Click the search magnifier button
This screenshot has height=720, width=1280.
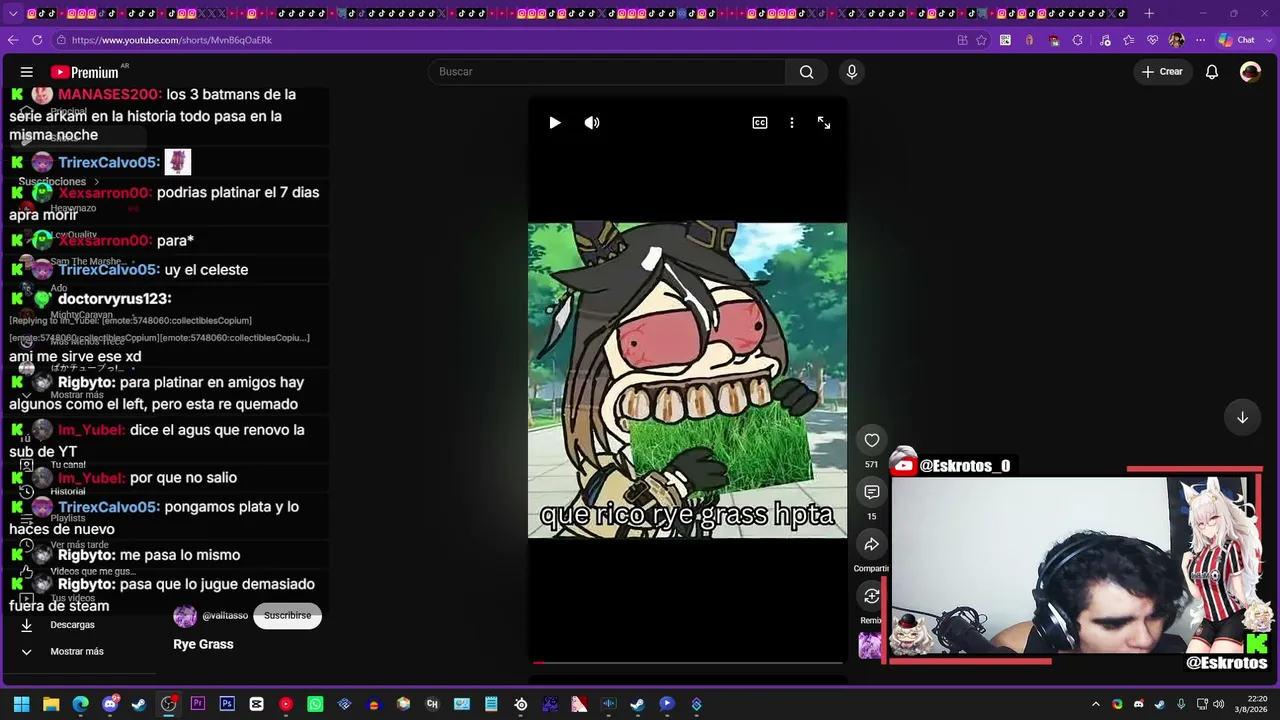807,72
